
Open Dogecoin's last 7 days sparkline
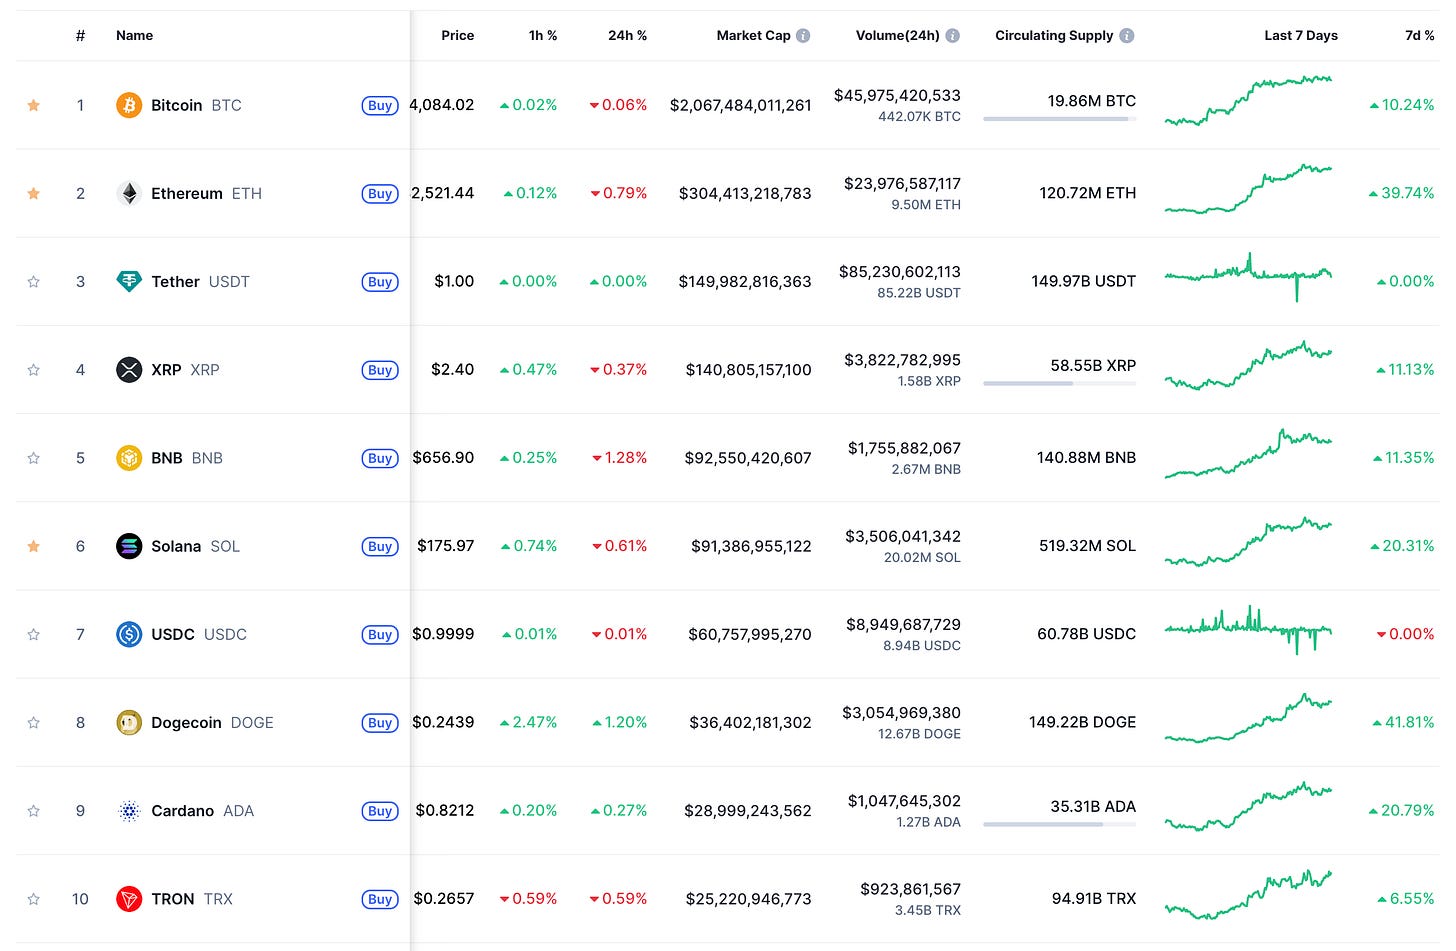[1248, 718]
